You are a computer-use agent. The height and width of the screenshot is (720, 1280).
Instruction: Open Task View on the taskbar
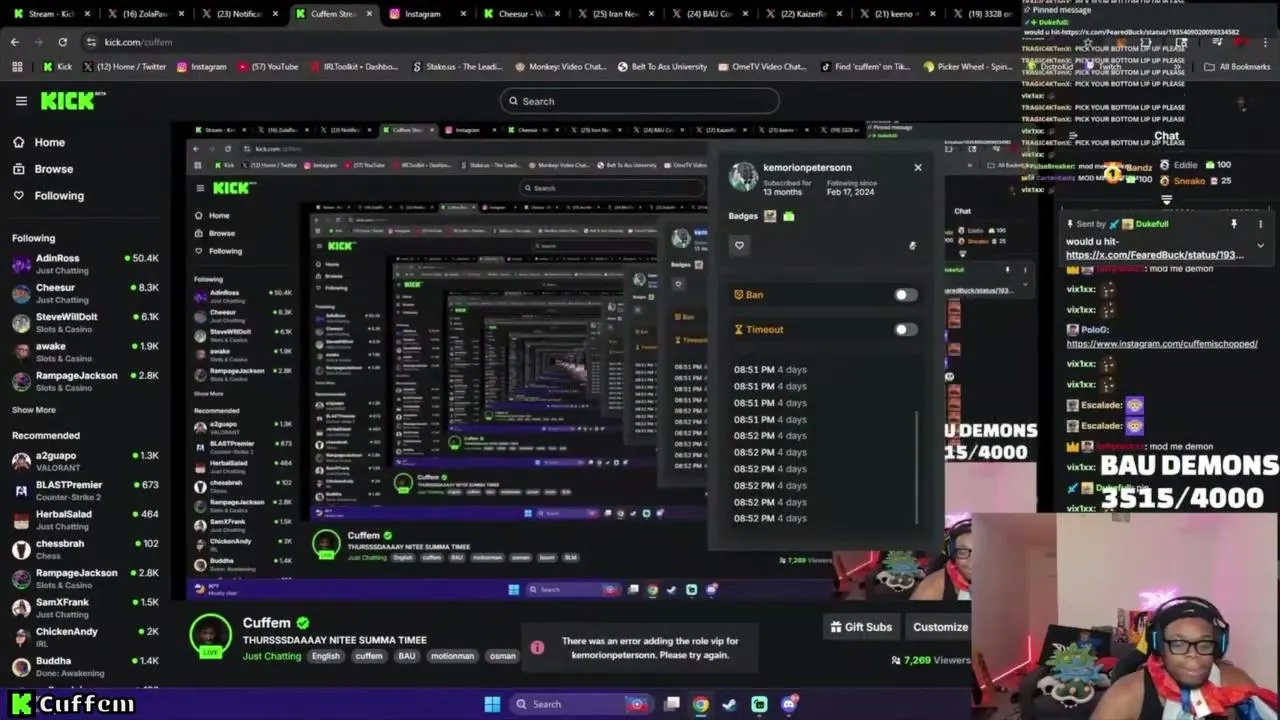pyautogui.click(x=672, y=704)
